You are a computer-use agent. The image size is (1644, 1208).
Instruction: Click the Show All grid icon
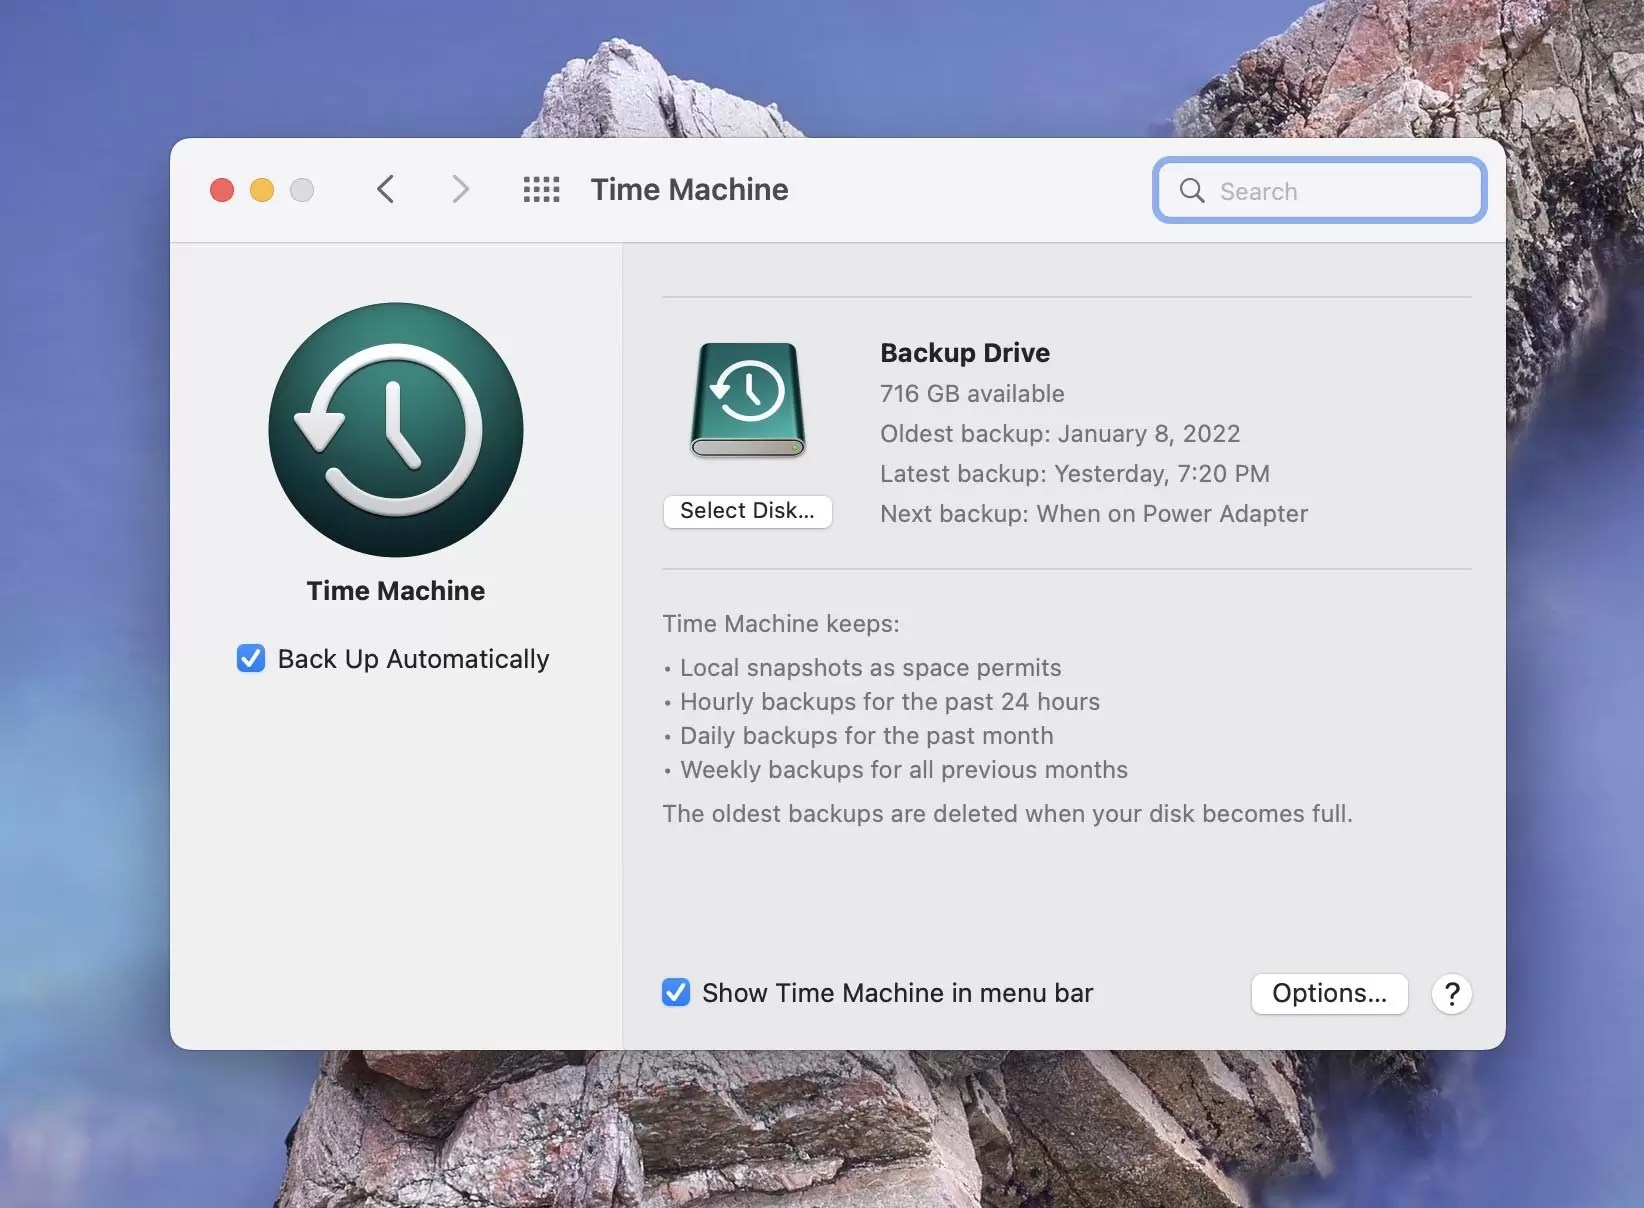(541, 190)
